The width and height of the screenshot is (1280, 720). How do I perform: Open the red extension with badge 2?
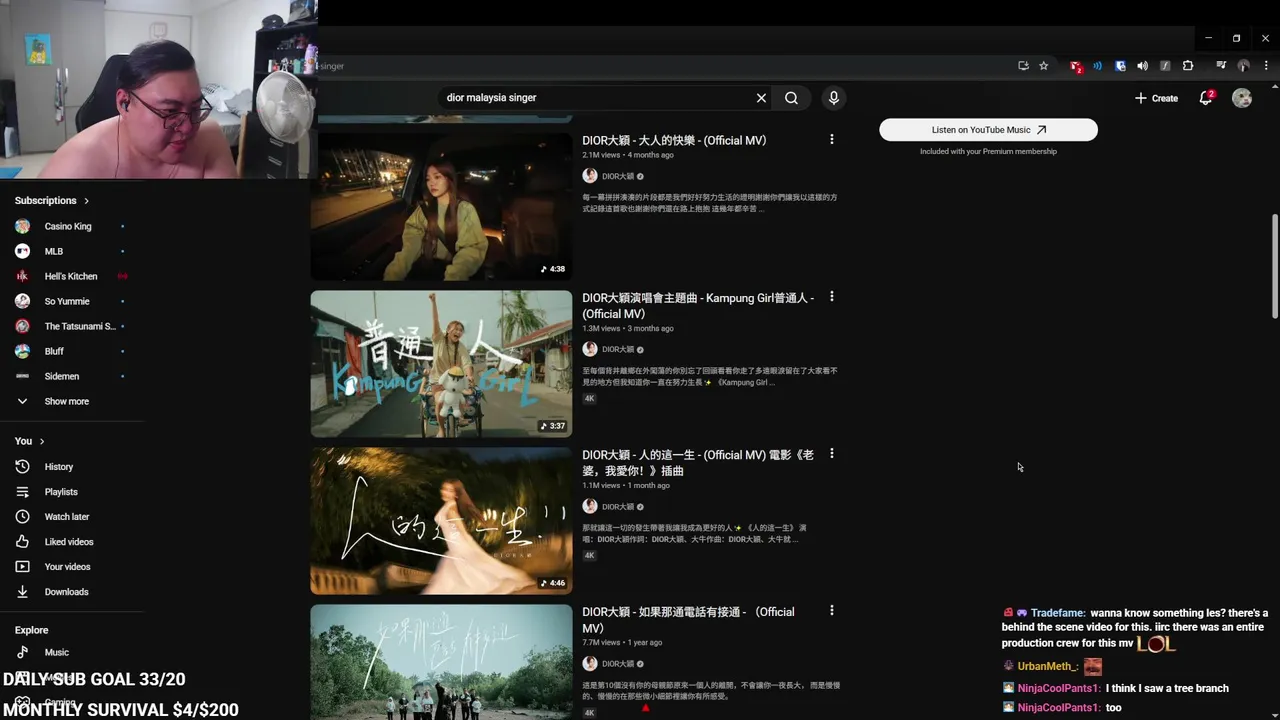click(x=1075, y=66)
